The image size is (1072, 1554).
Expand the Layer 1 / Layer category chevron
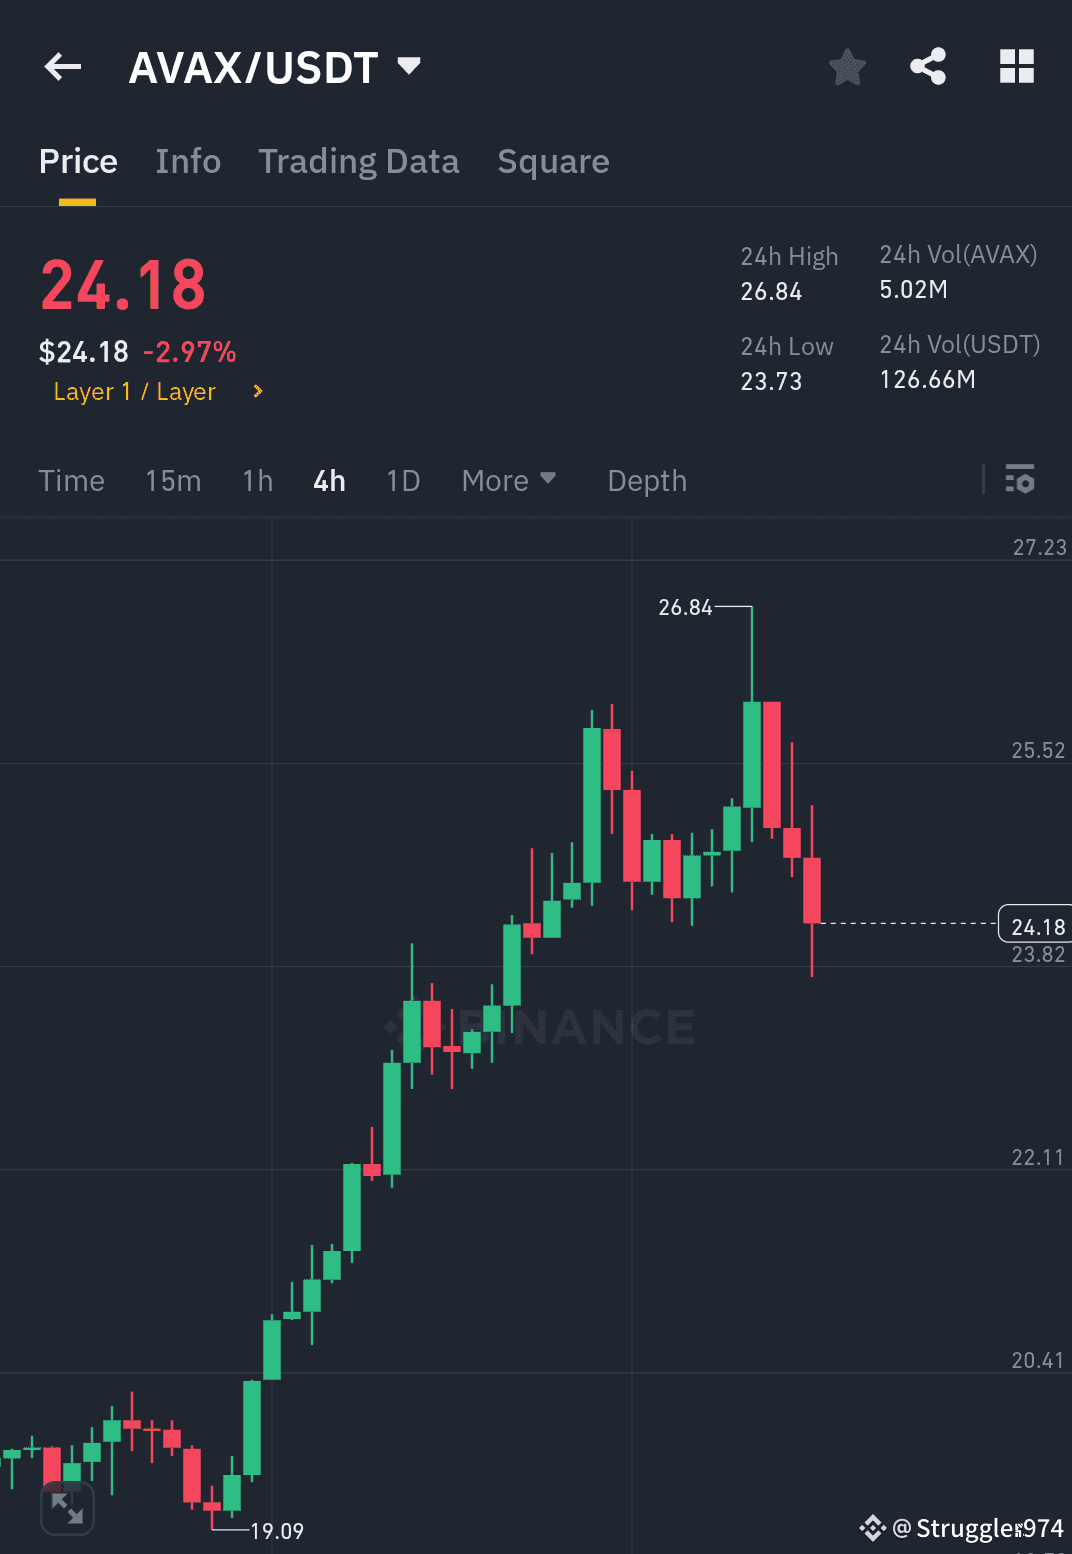[257, 391]
